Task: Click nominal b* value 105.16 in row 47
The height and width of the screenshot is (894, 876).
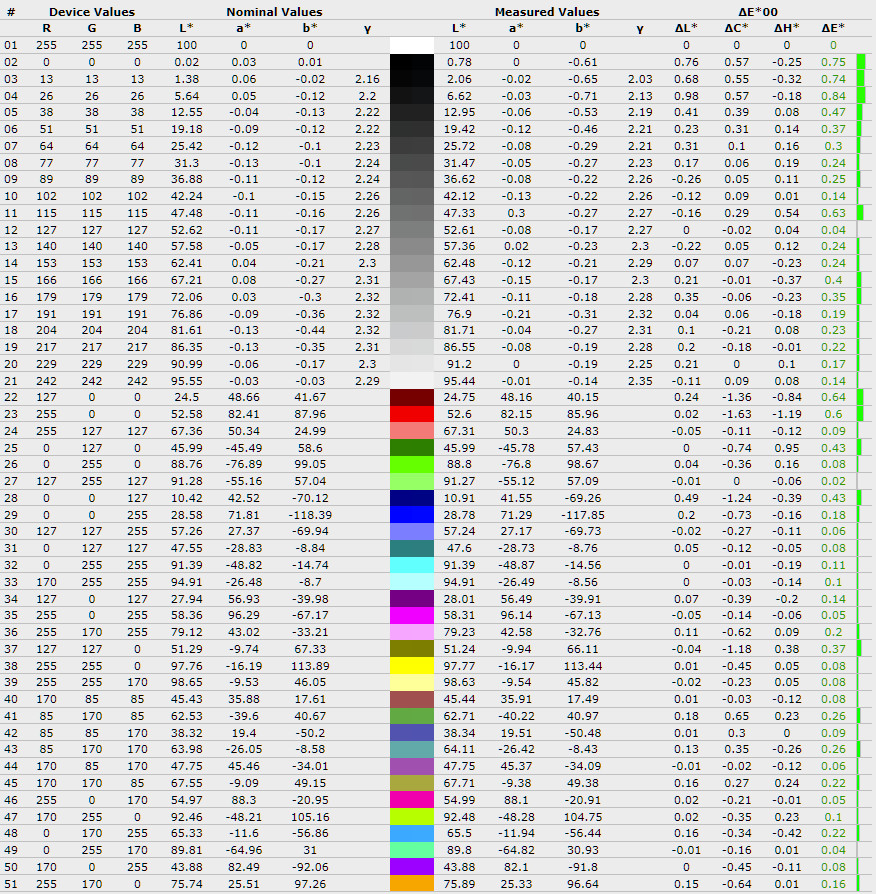Action: click(x=310, y=817)
